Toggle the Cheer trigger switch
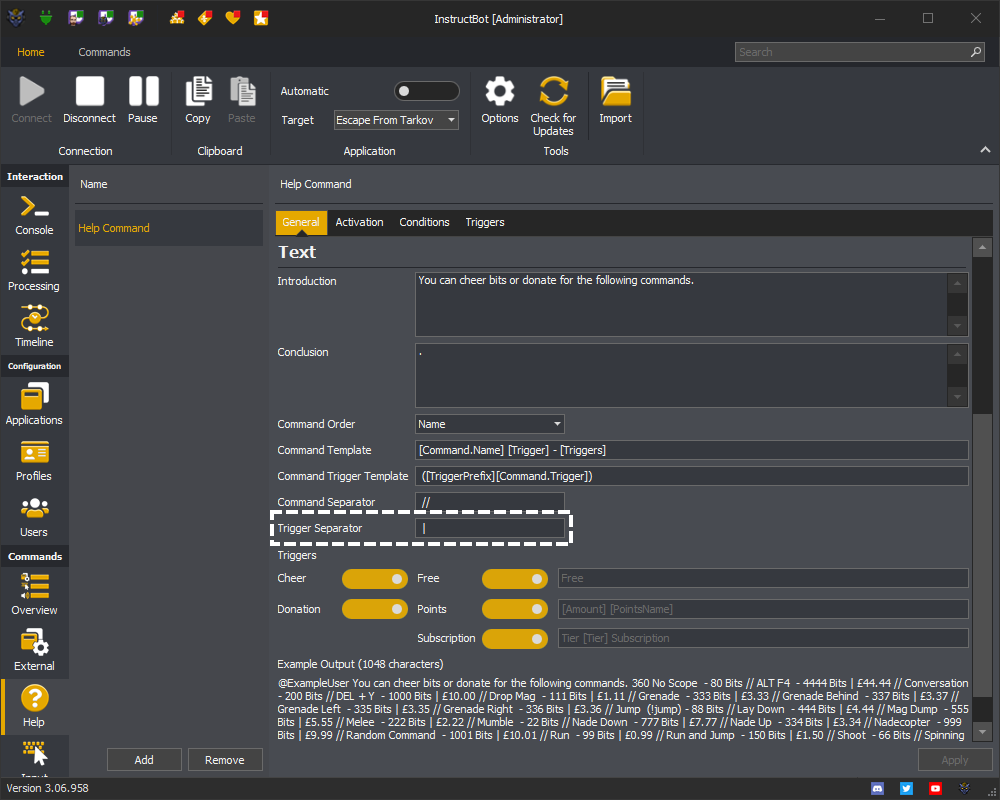Screen dimensions: 1000x800 click(x=374, y=579)
